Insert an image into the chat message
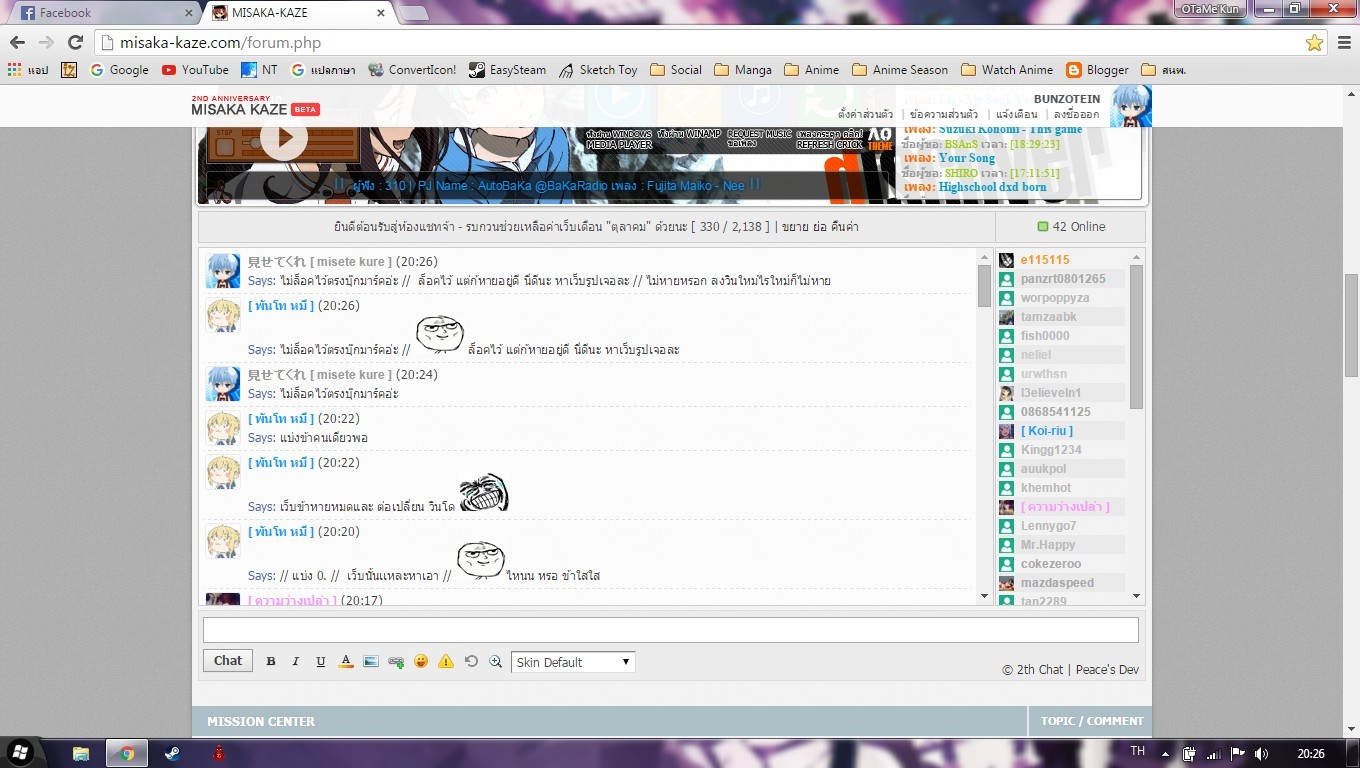The image size is (1360, 768). click(371, 661)
